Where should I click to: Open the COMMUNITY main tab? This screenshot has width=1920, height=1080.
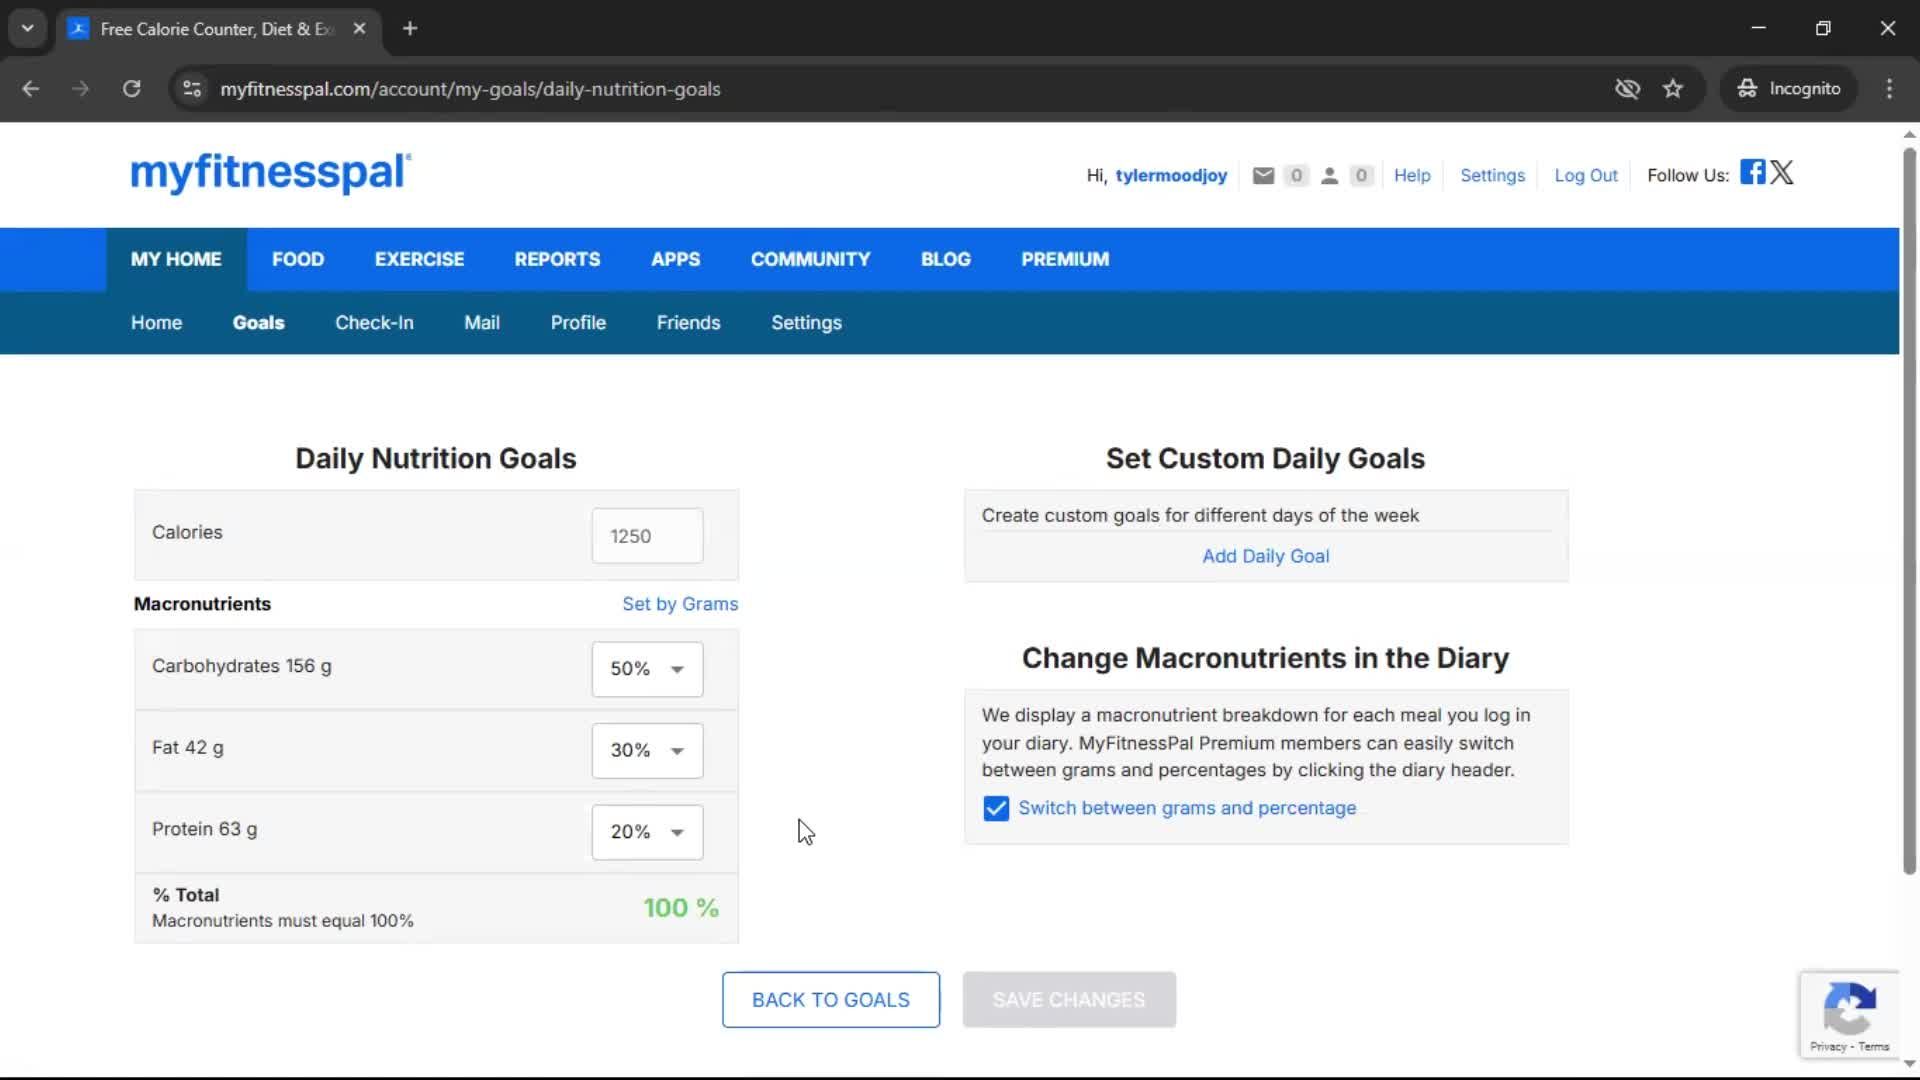pos(810,259)
